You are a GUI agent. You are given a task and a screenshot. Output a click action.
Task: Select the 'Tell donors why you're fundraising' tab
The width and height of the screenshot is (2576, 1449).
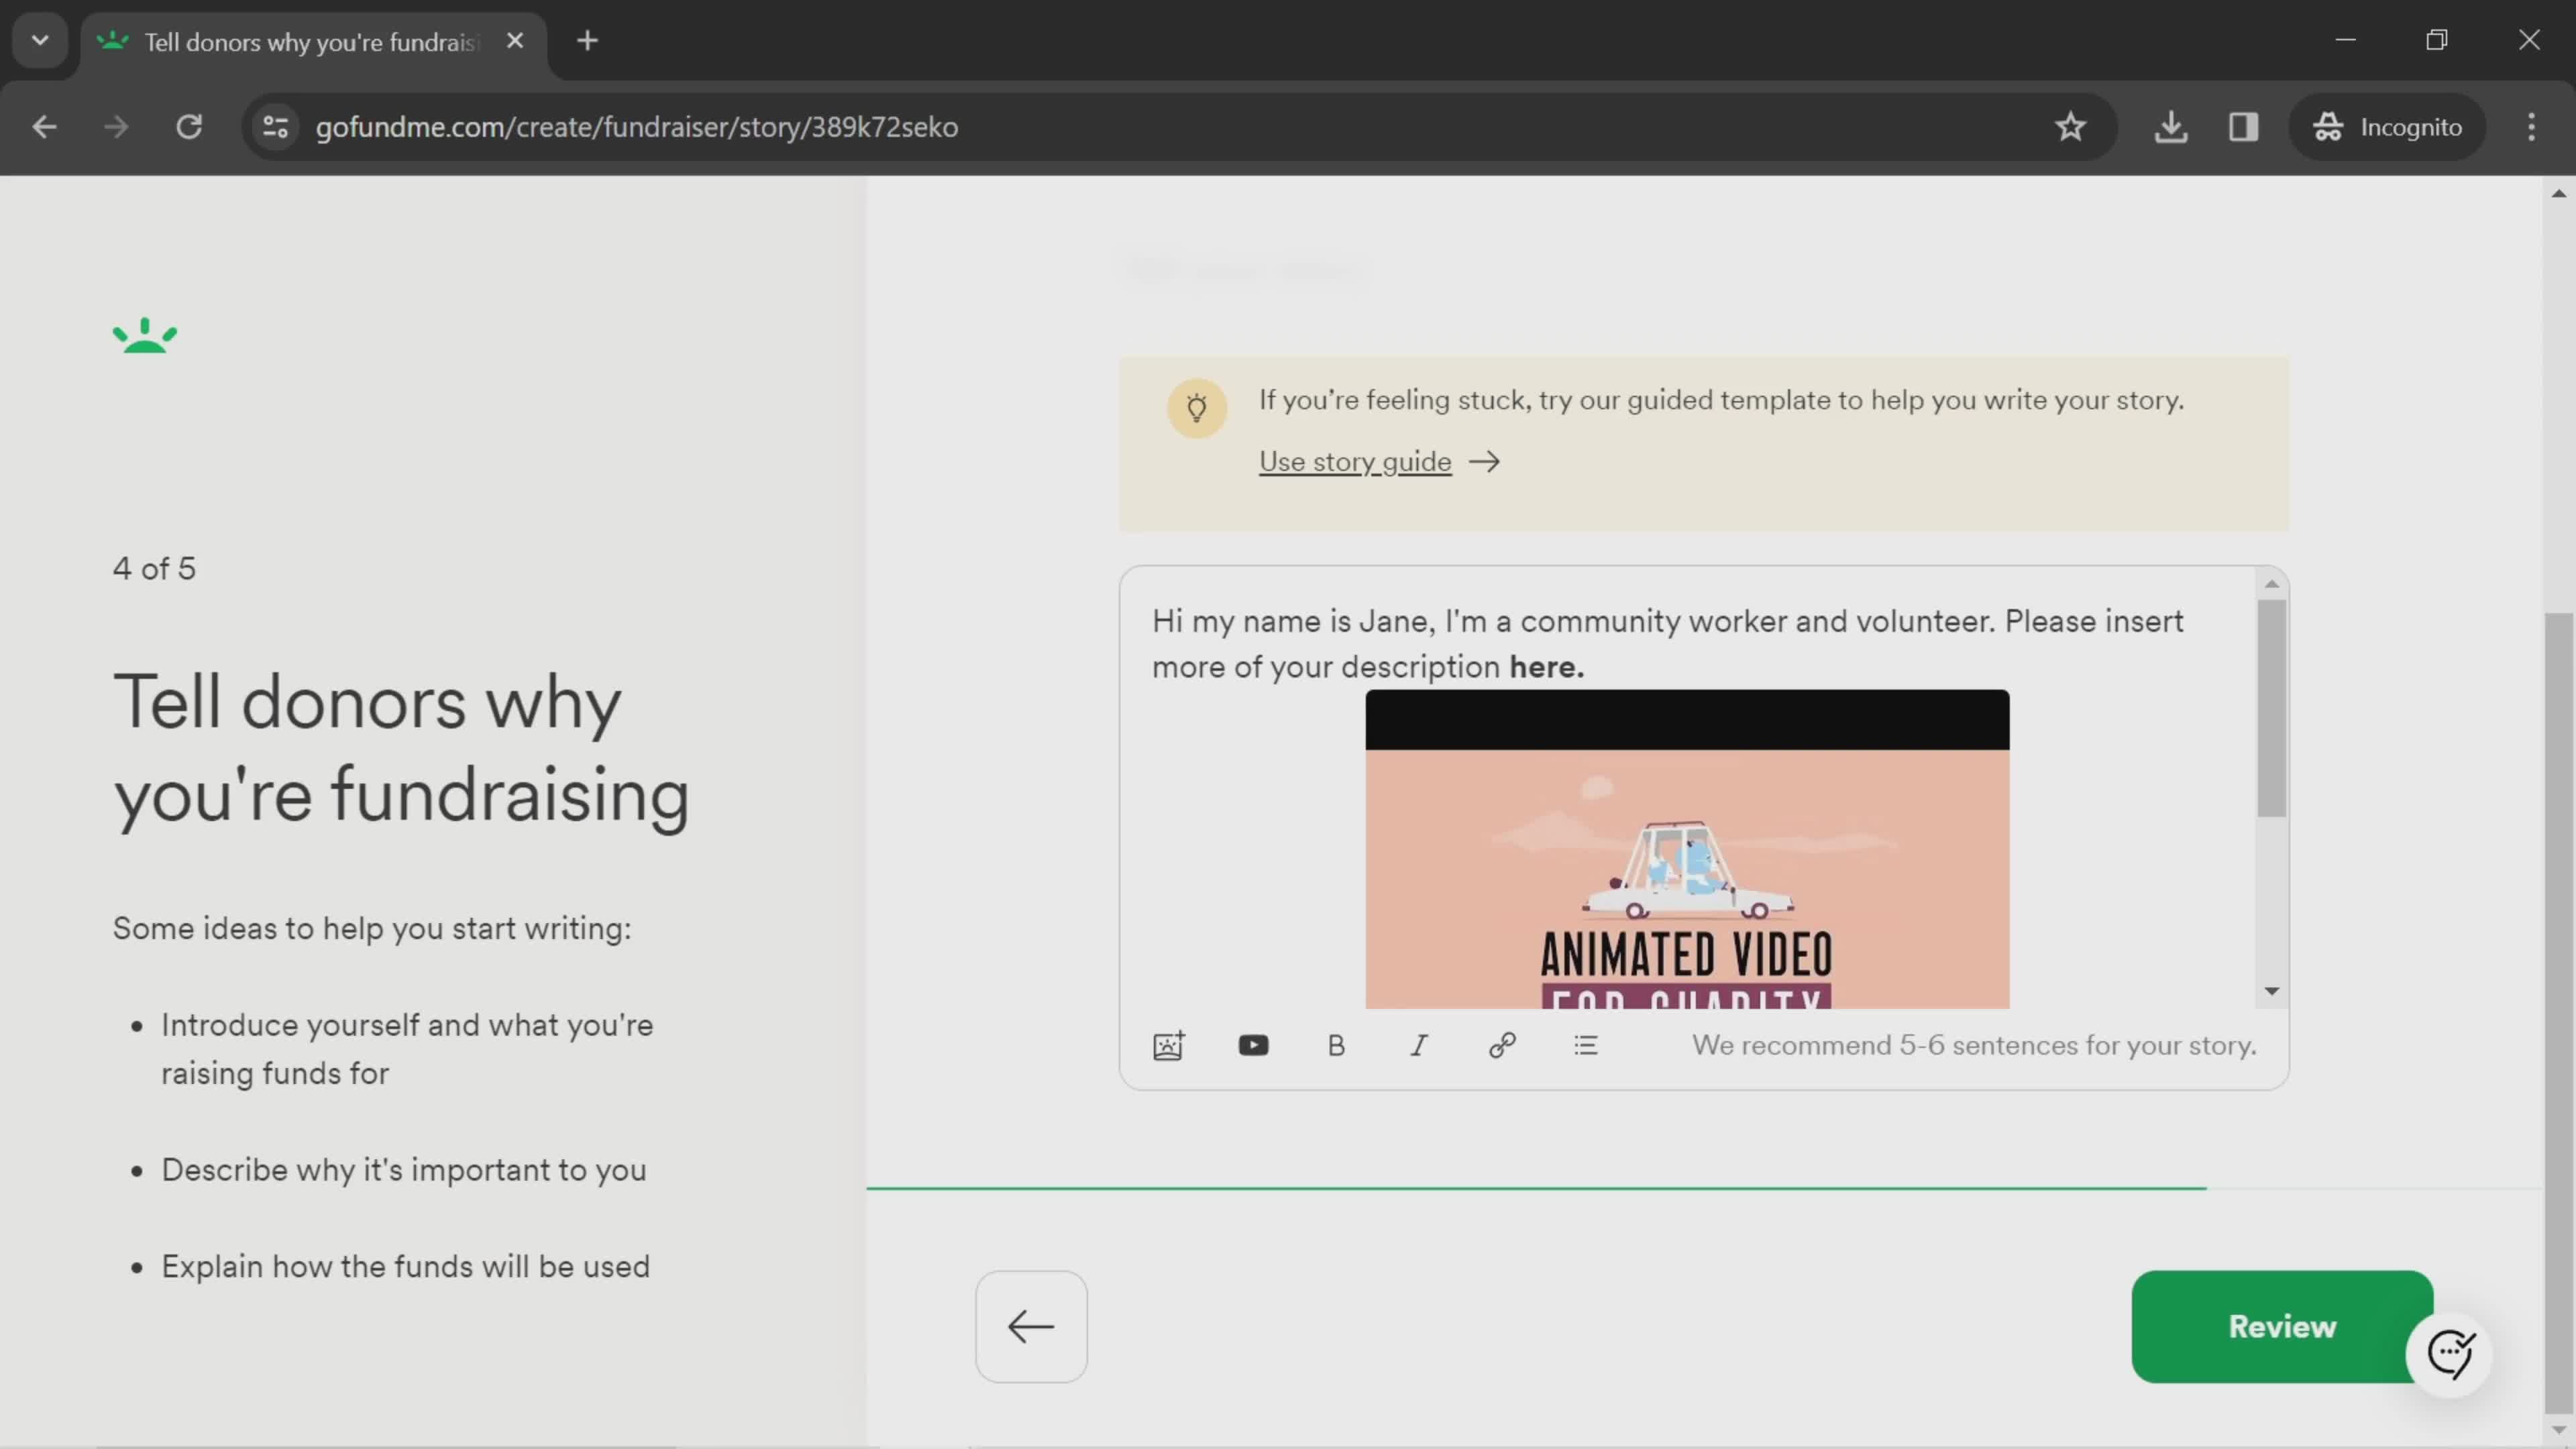(x=312, y=42)
